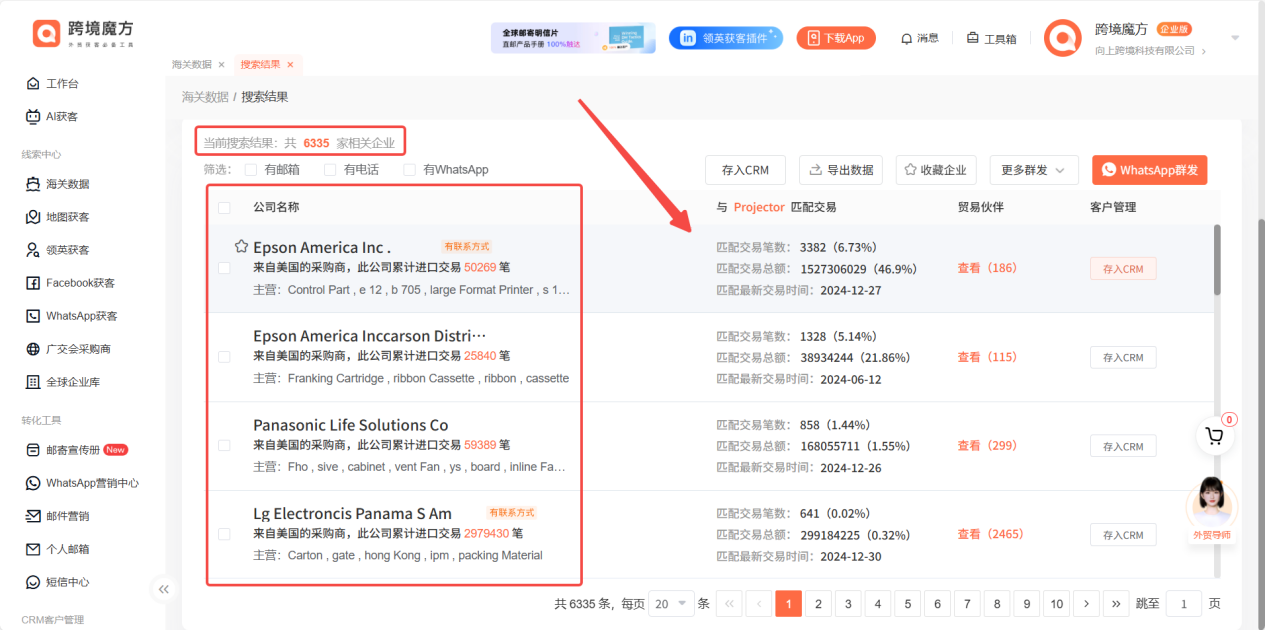Image resolution: width=1265 pixels, height=630 pixels.
Task: Click the 跨境魔方 logo icon
Action: coord(47,33)
